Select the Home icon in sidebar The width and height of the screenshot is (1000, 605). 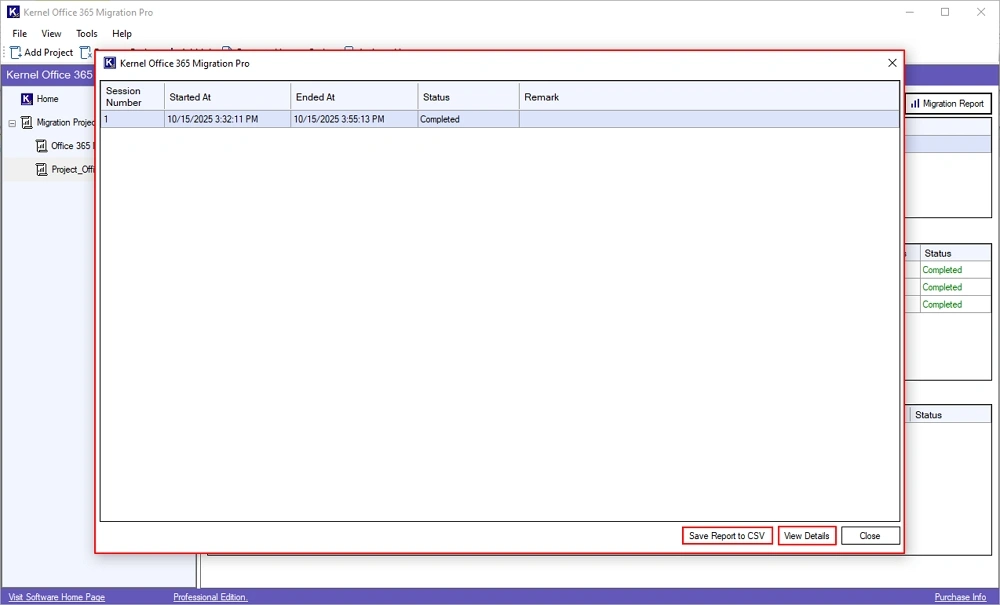click(27, 99)
